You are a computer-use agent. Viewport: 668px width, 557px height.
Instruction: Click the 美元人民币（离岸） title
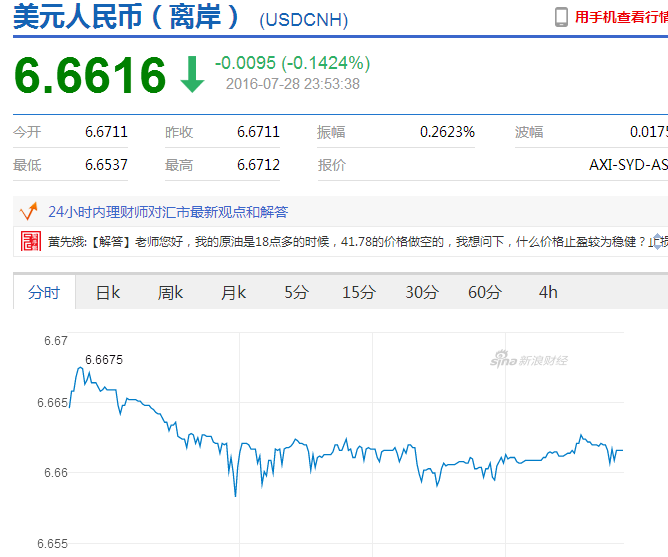pos(126,17)
